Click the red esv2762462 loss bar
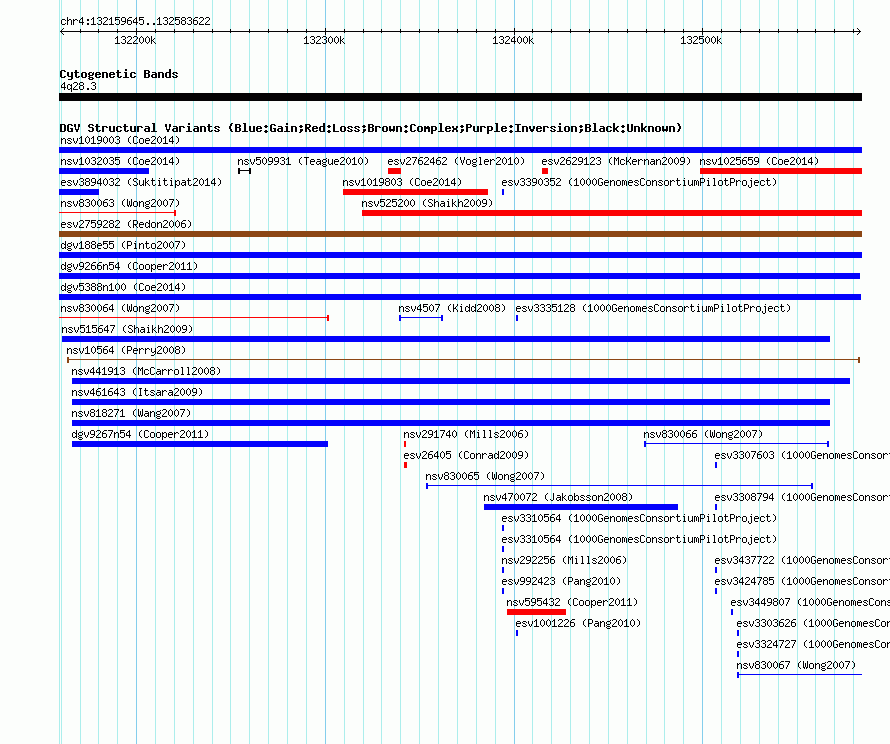Viewport: 890px width, 744px height. pos(394,171)
